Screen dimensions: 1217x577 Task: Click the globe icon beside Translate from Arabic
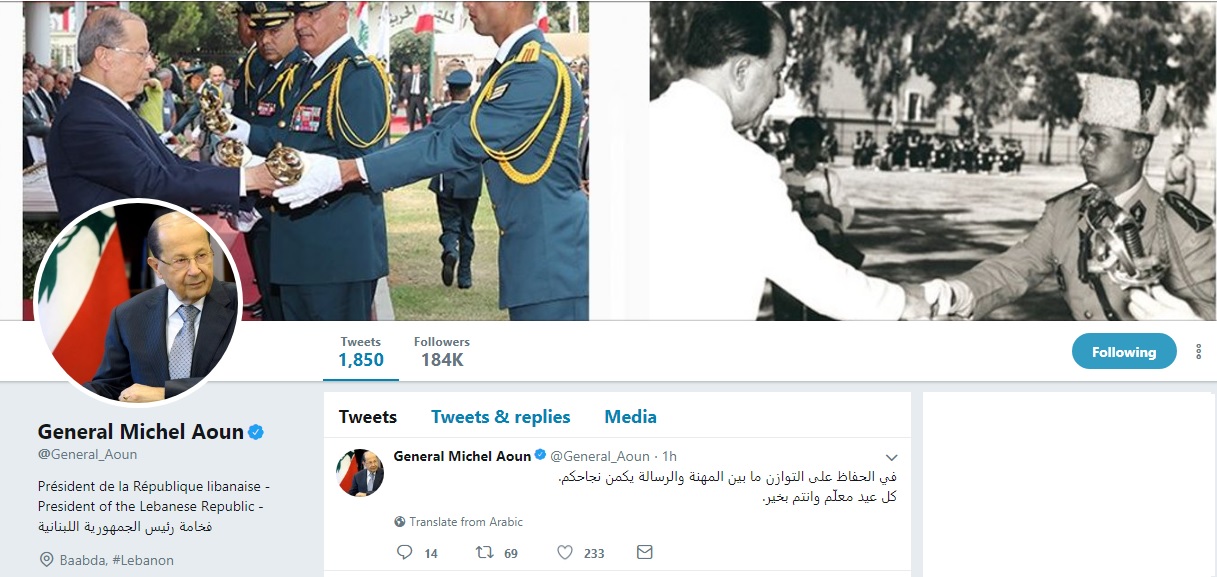[x=400, y=522]
